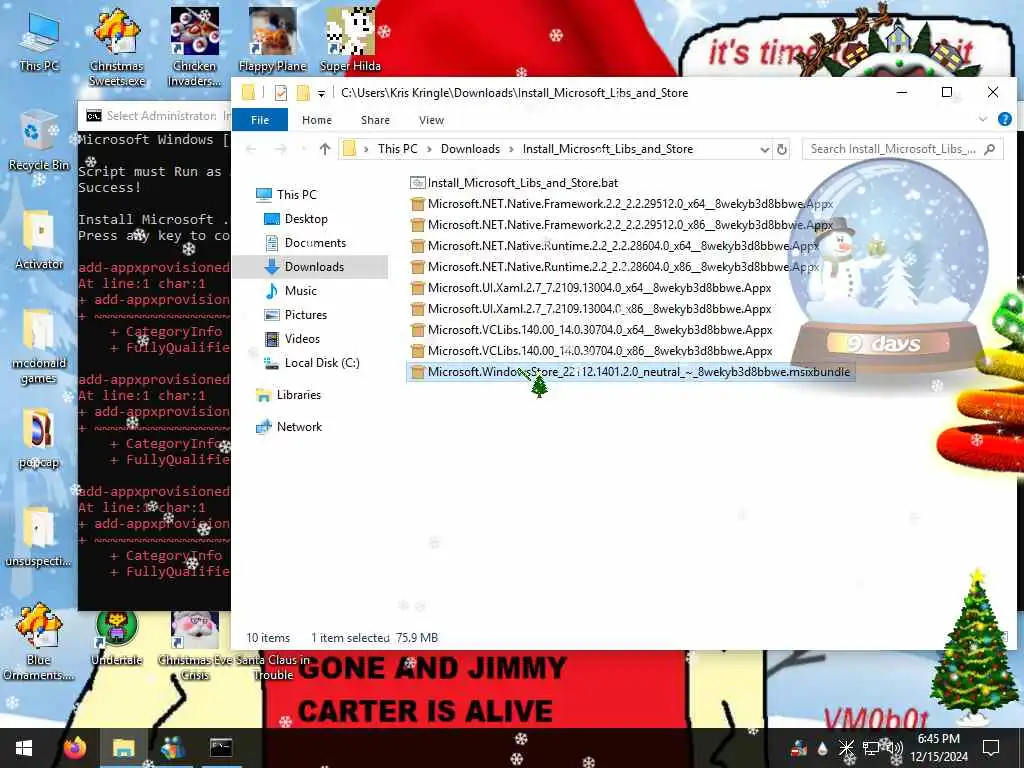Screen dimensions: 1024x768
Task: Open the Recycle Bin
Action: point(39,141)
